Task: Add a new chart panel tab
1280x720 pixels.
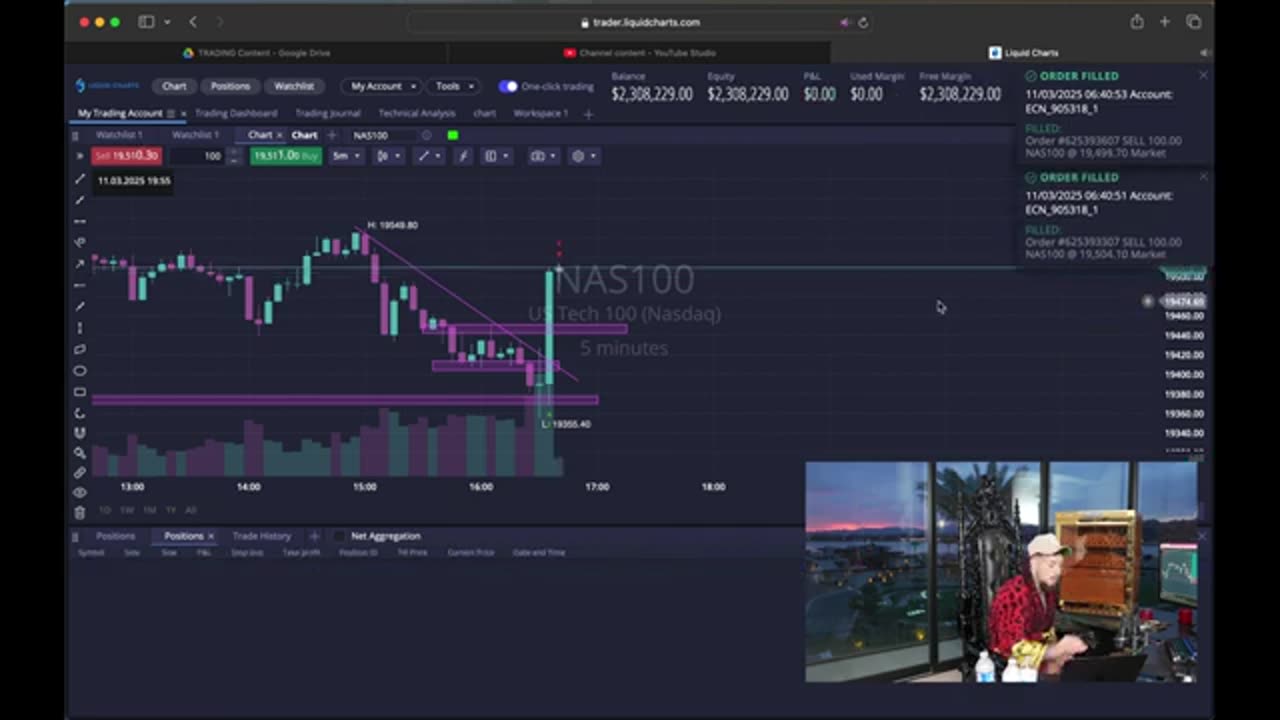Action: point(332,135)
